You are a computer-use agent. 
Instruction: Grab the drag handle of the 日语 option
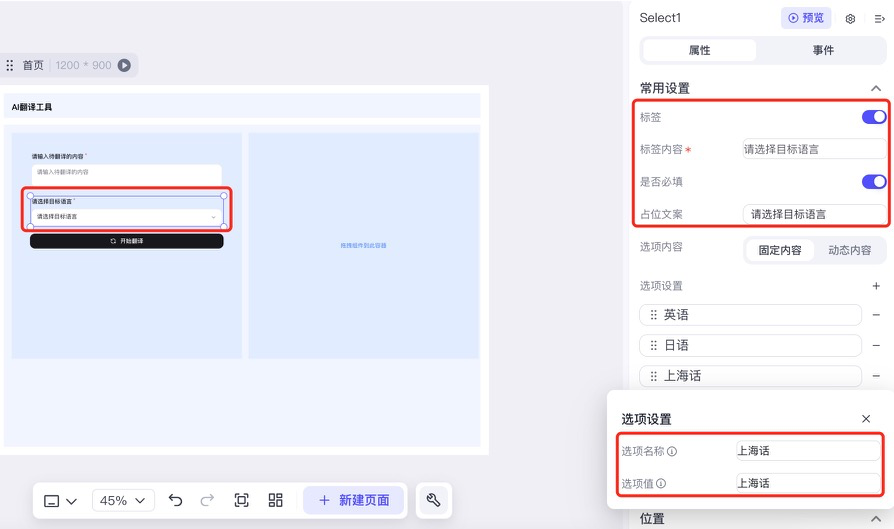pyautogui.click(x=653, y=345)
